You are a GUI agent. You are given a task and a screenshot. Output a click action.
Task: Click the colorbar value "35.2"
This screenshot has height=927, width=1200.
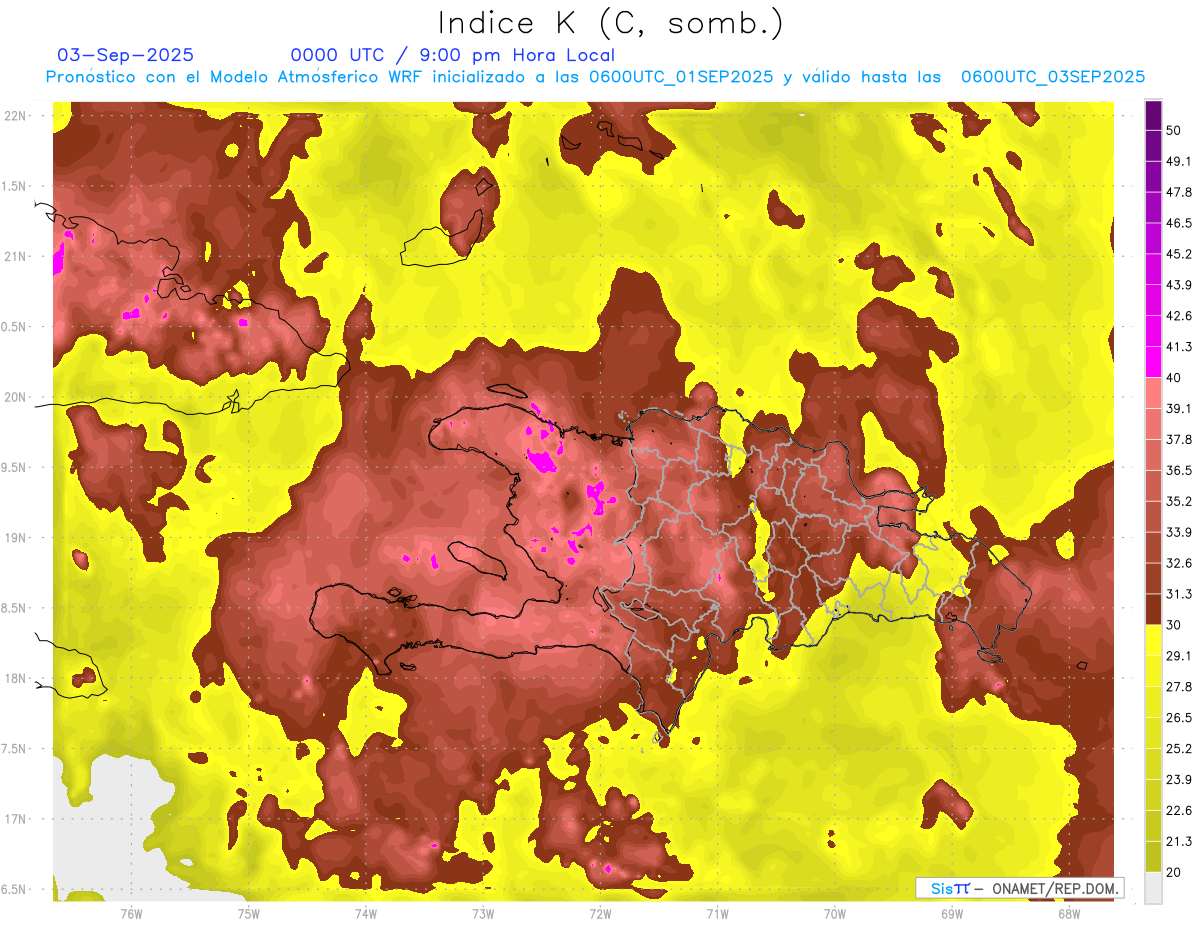[x=1179, y=501]
